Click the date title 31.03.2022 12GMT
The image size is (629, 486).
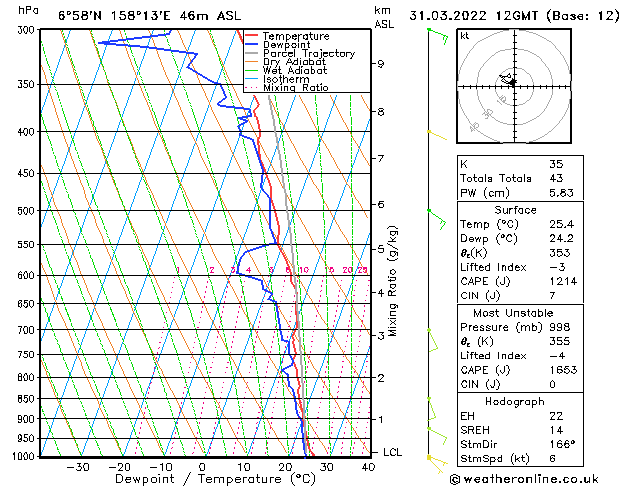coord(511,15)
